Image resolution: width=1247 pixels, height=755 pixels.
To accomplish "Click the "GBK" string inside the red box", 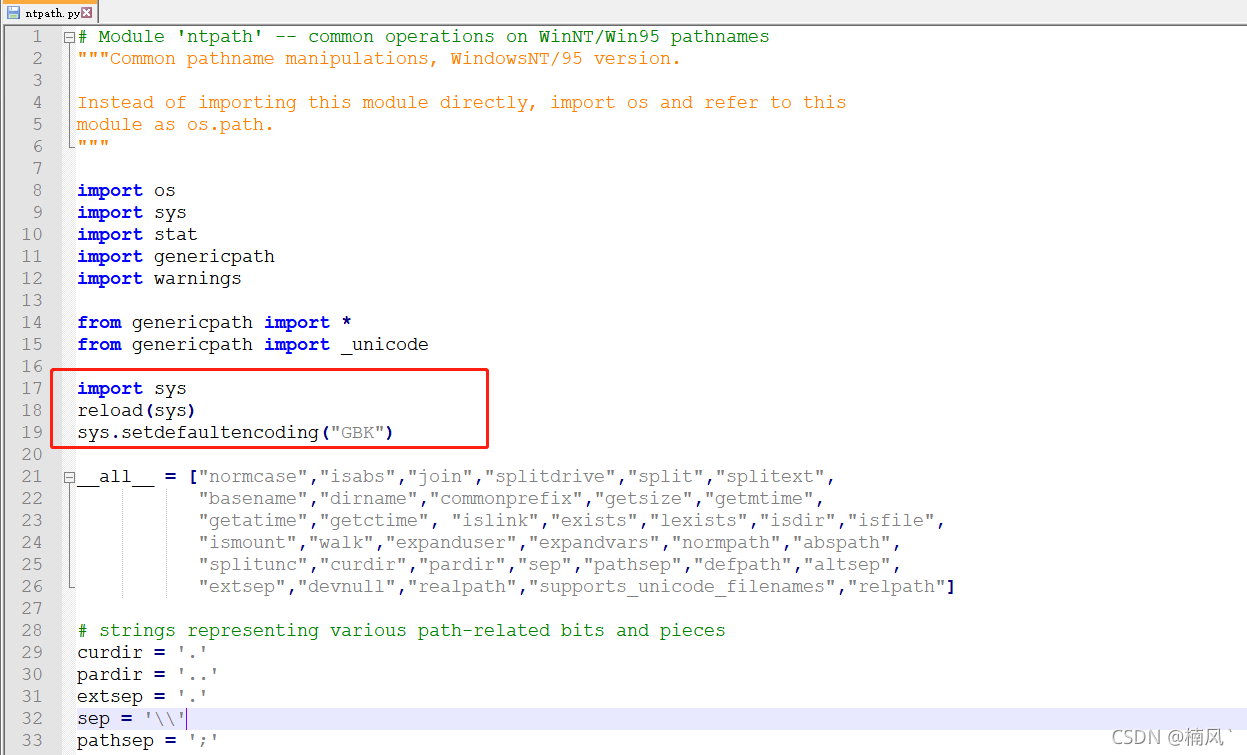I will 355,432.
